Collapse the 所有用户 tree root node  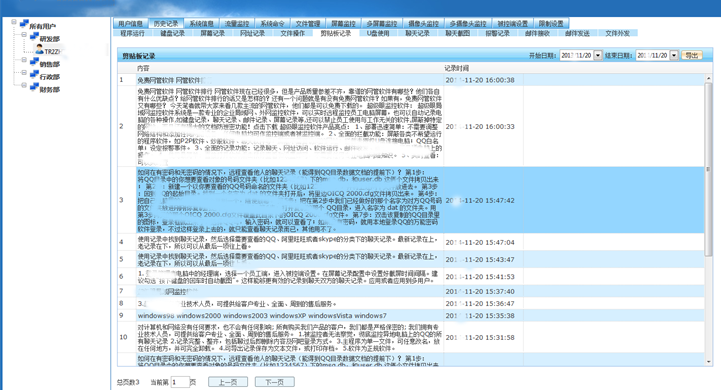click(14, 22)
